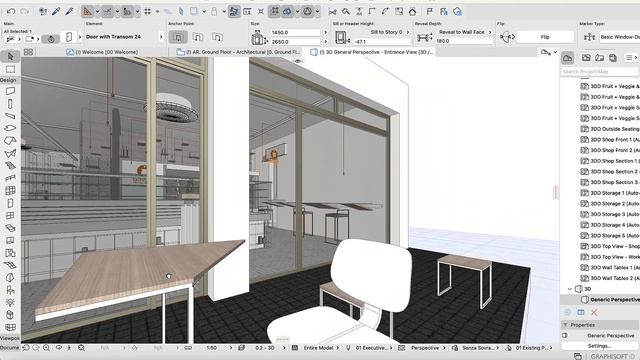Switch to 3D General Perspective - Entrance View tab
Image resolution: width=640 pixels, height=360 pixels.
pos(371,52)
